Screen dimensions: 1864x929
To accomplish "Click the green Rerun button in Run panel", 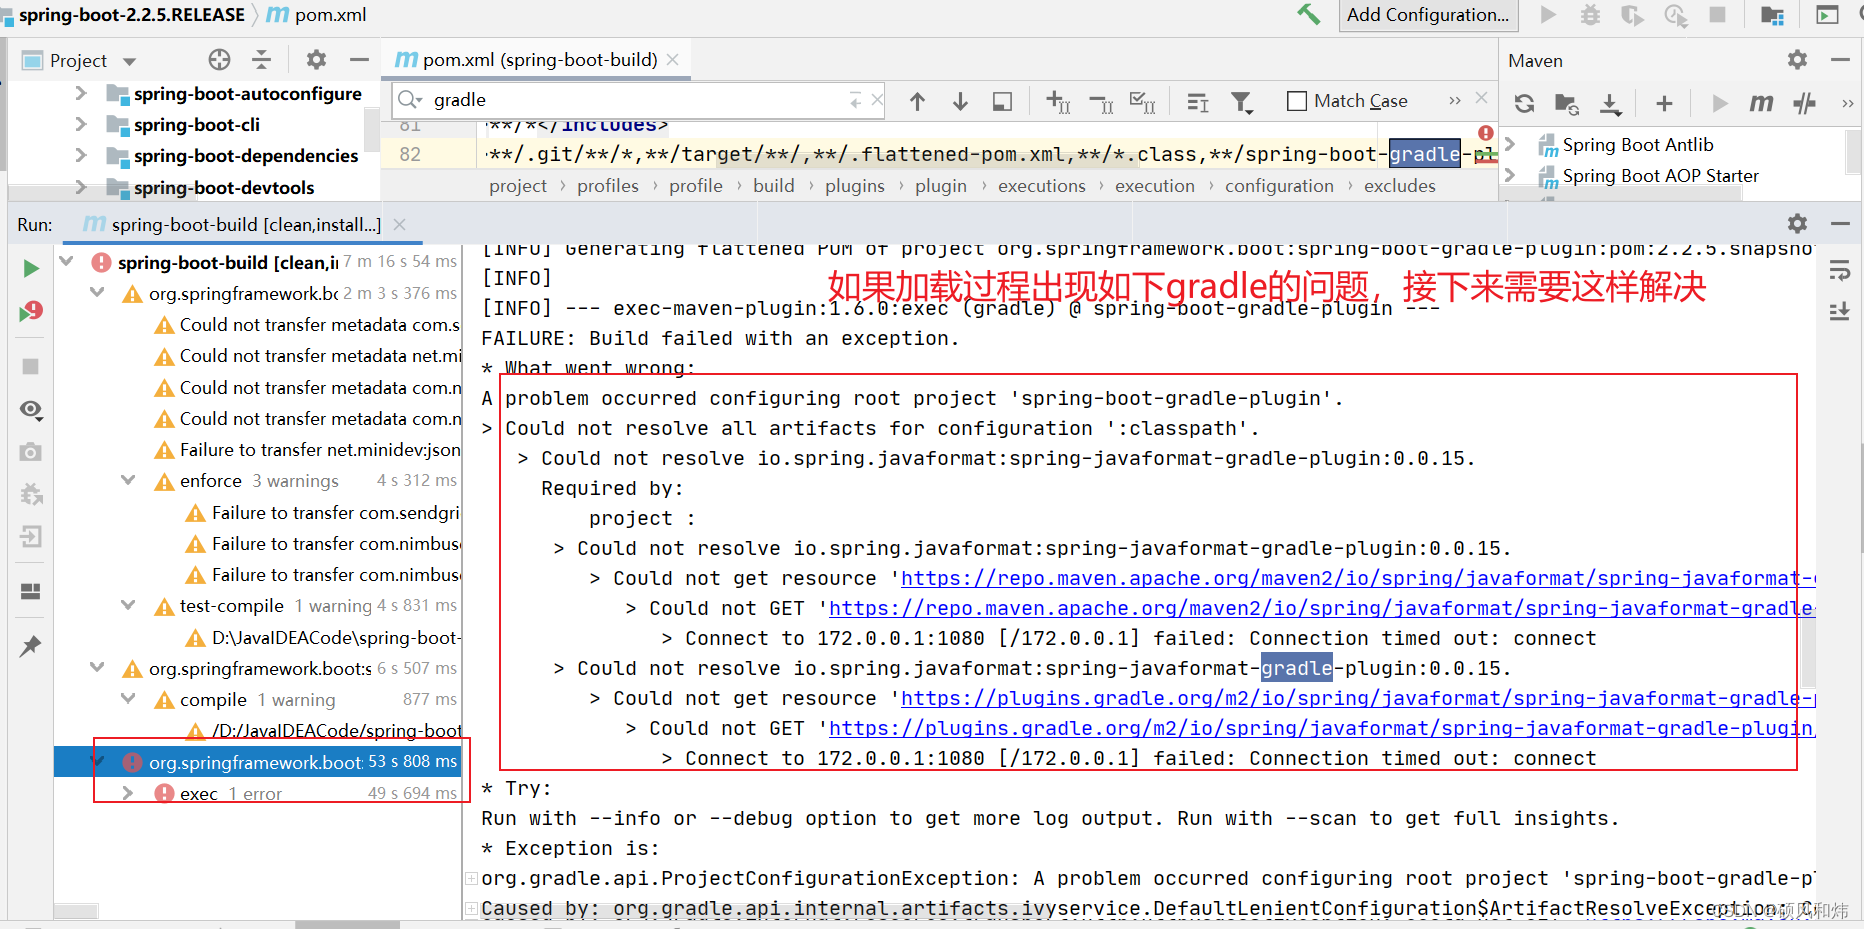I will 31,268.
